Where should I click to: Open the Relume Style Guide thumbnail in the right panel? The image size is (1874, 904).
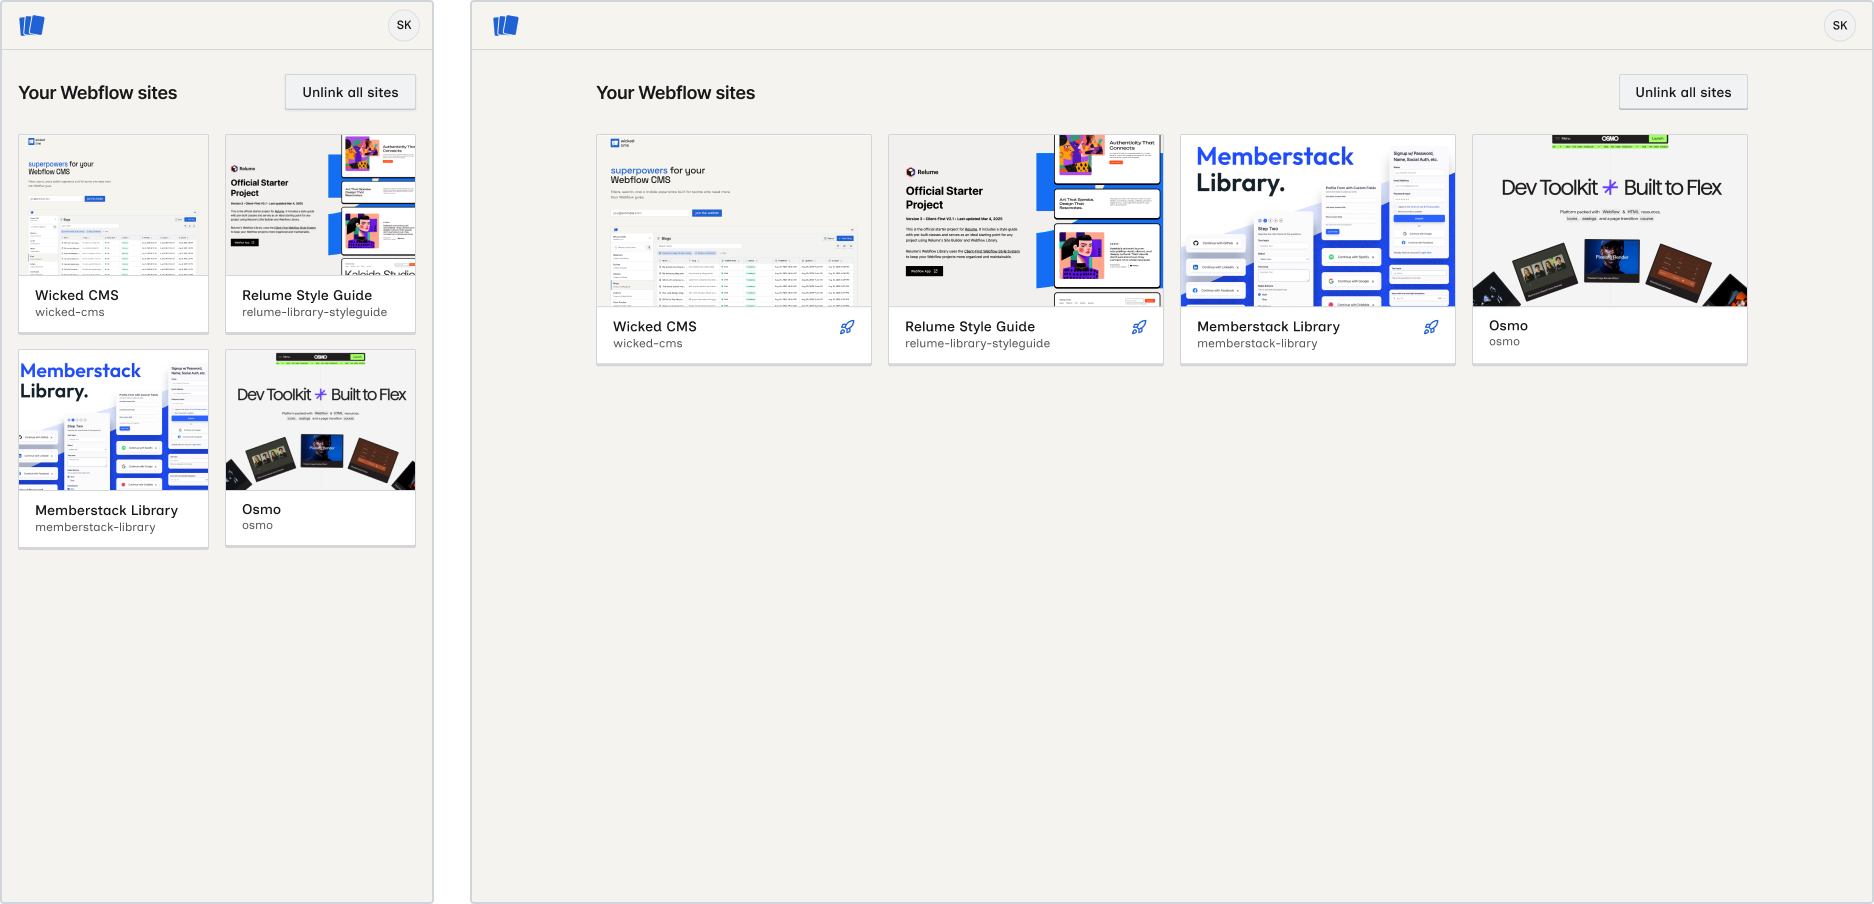1026,221
